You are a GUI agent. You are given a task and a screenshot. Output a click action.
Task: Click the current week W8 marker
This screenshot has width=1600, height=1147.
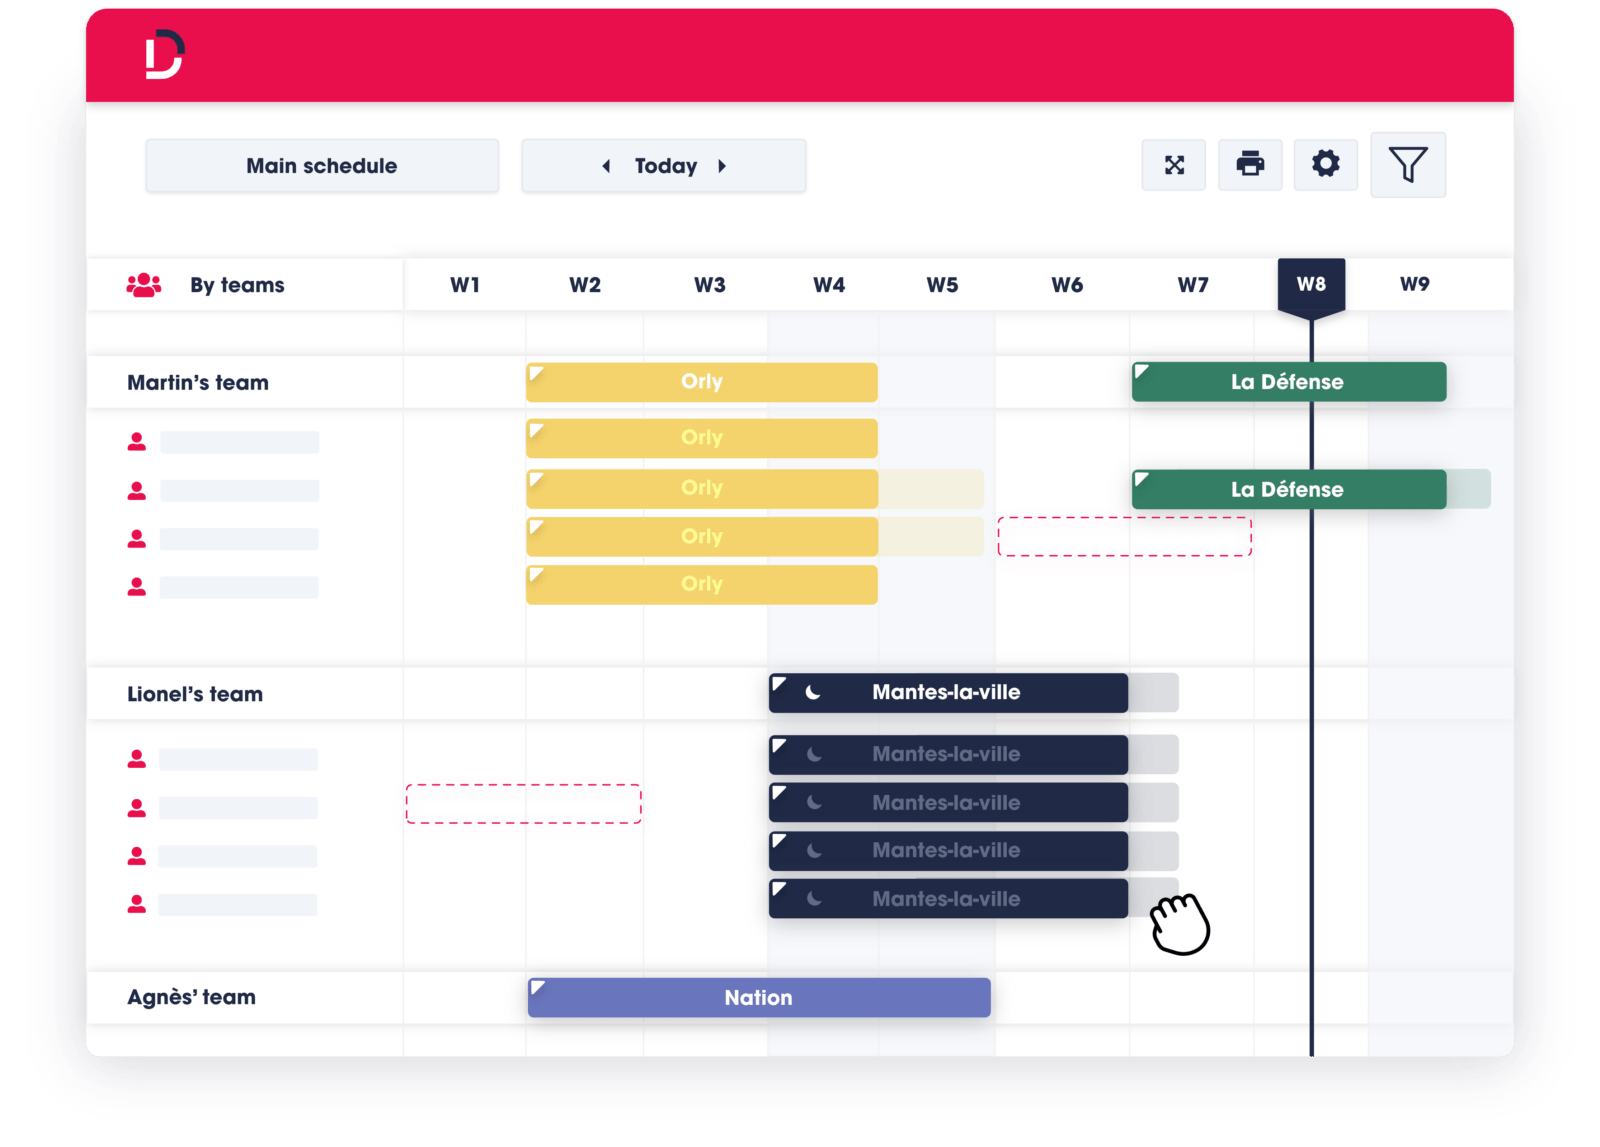coord(1311,286)
